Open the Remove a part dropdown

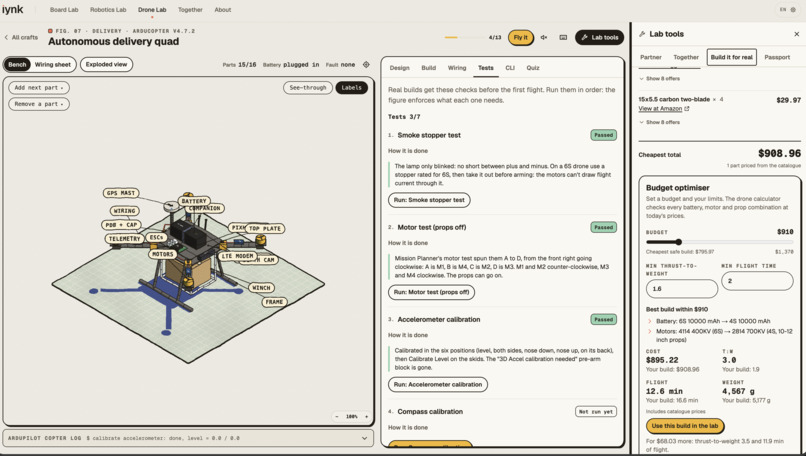[39, 104]
